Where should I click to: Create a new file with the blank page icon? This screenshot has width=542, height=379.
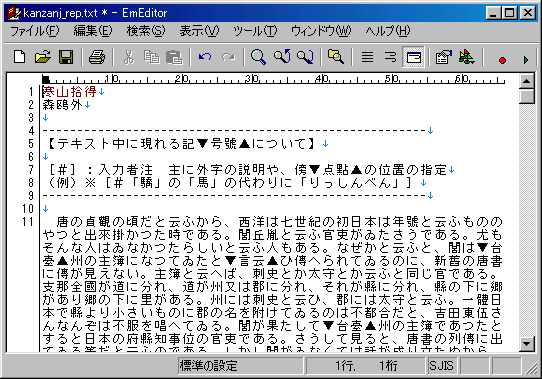point(19,57)
